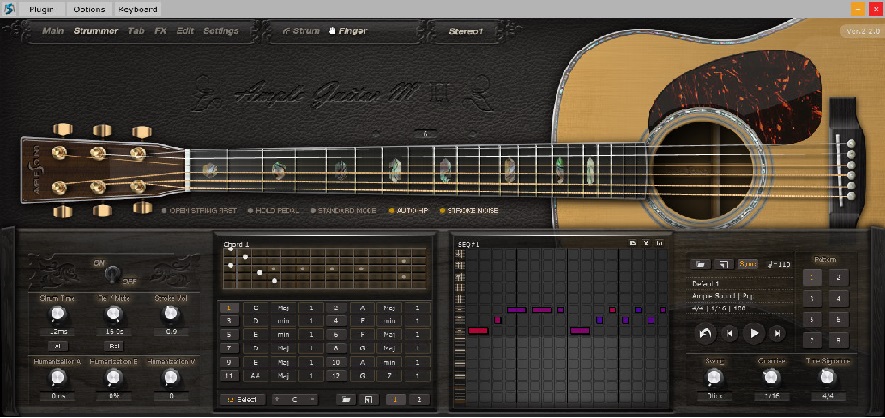The height and width of the screenshot is (418, 885).
Task: Open chord slot 11 root note
Action: pos(256,376)
